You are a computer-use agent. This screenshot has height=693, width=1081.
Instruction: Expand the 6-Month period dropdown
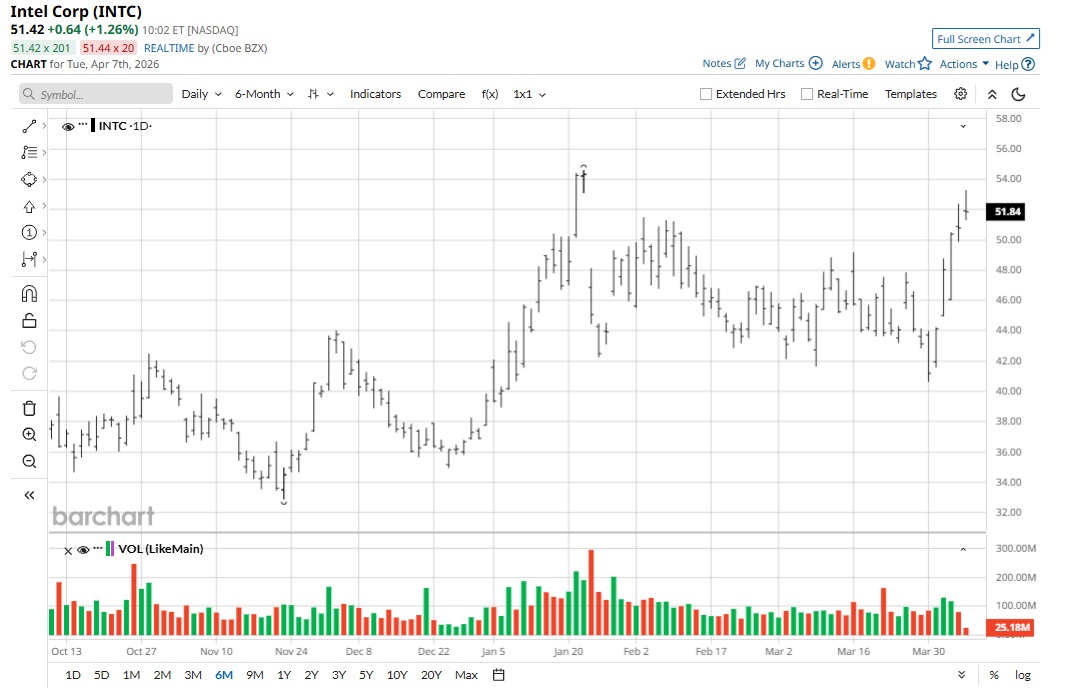tap(264, 94)
